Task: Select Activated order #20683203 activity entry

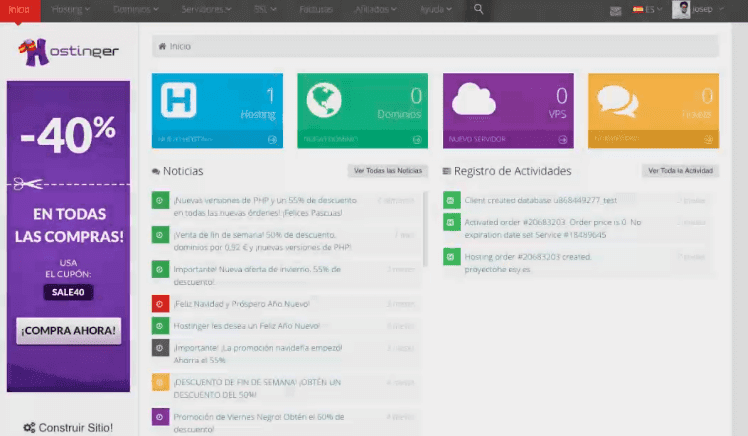Action: click(x=552, y=228)
